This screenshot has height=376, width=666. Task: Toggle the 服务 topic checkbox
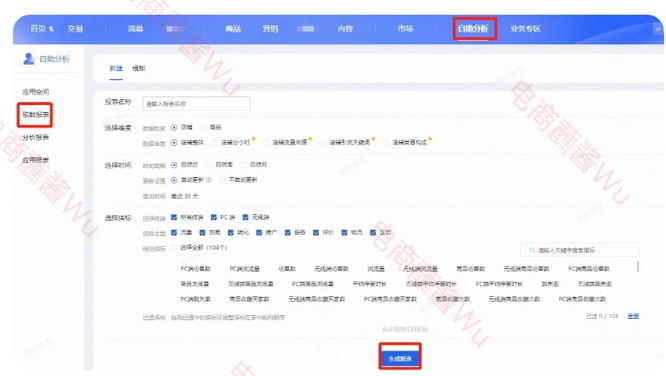tap(288, 232)
